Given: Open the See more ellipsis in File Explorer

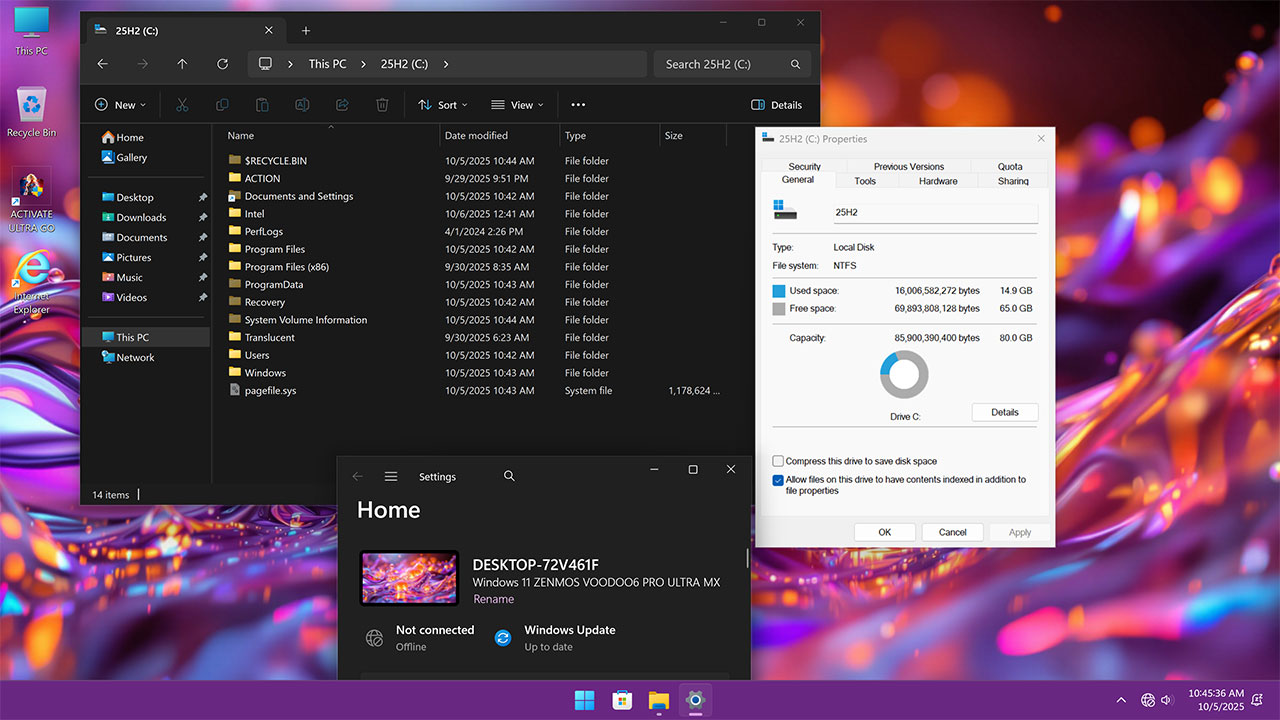Looking at the screenshot, I should pos(578,105).
